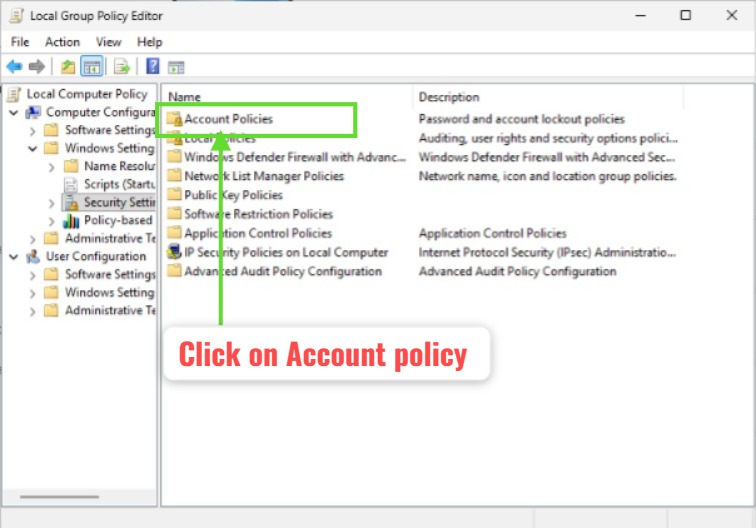Select IP Security Policies on Local Computer
This screenshot has width=756, height=528.
coord(285,253)
